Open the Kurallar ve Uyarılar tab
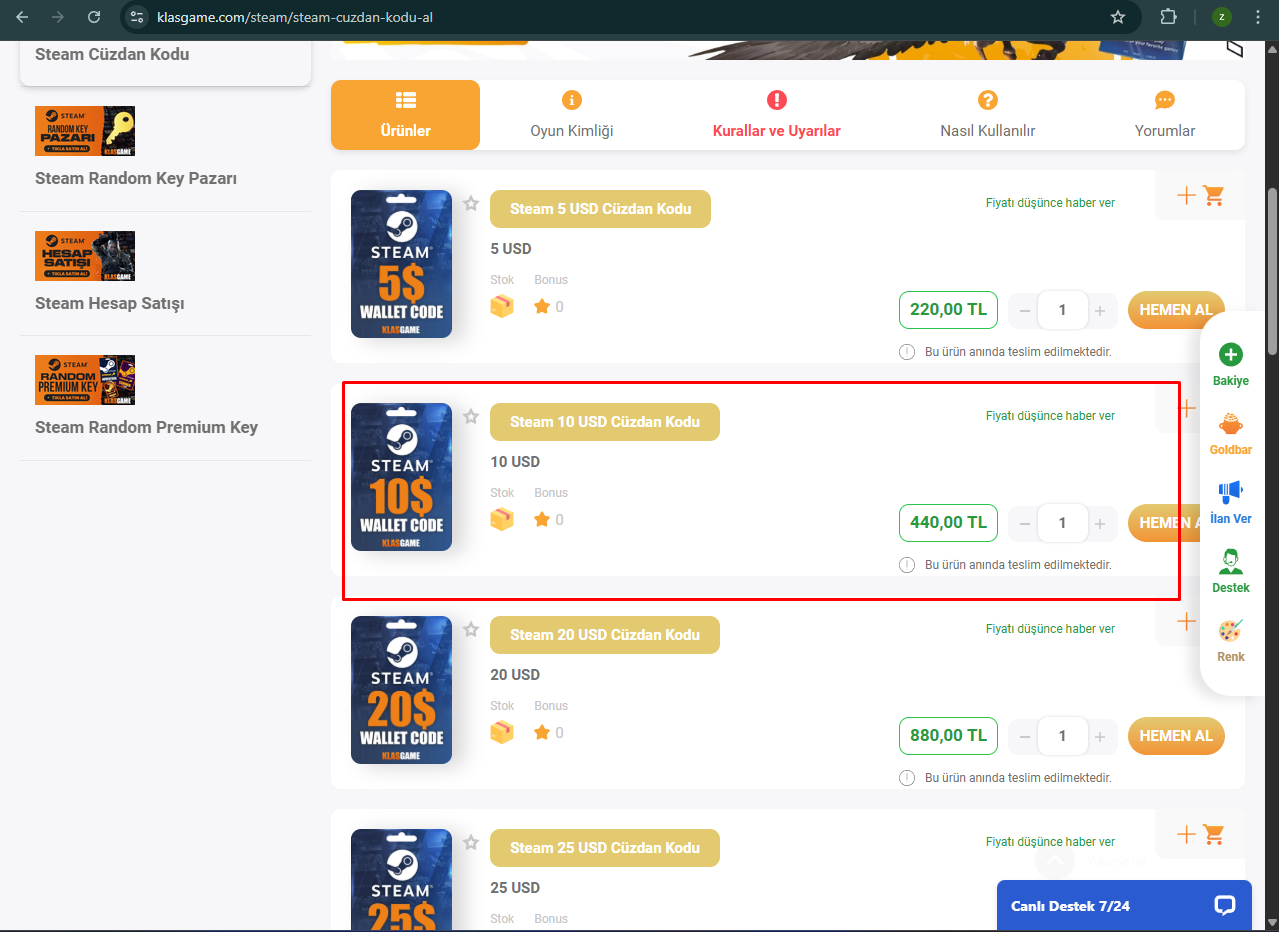This screenshot has height=932, width=1279. pos(776,115)
